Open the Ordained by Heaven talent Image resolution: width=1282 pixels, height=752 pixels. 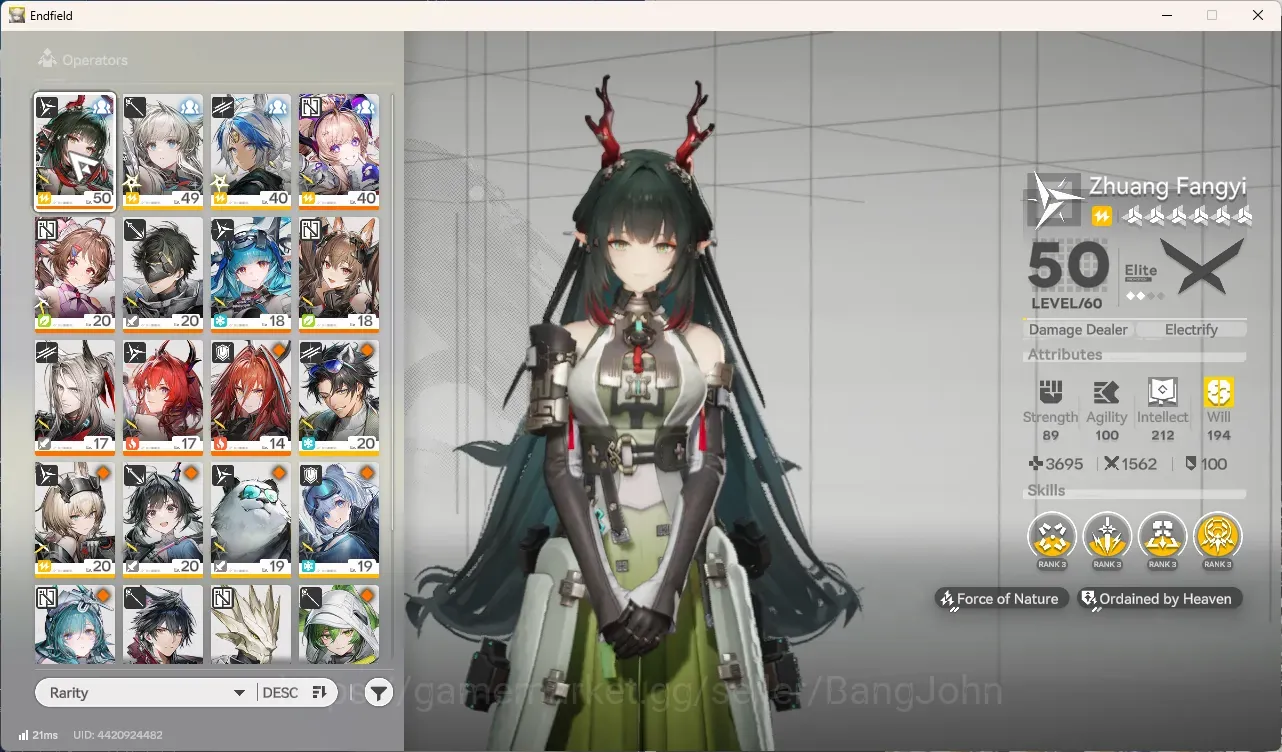click(x=1160, y=599)
